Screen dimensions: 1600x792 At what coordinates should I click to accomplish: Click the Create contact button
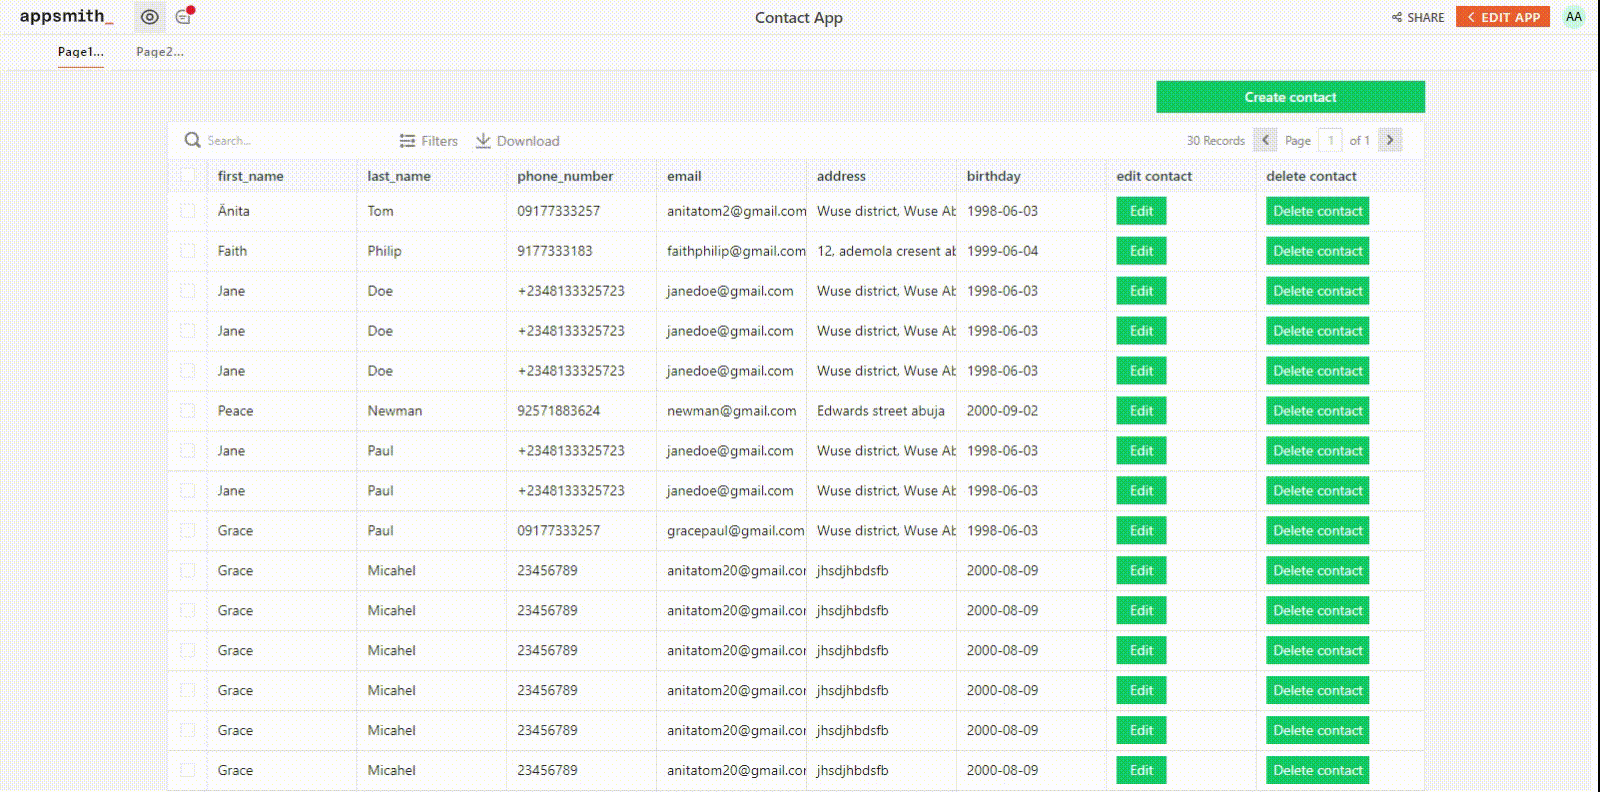tap(1290, 97)
